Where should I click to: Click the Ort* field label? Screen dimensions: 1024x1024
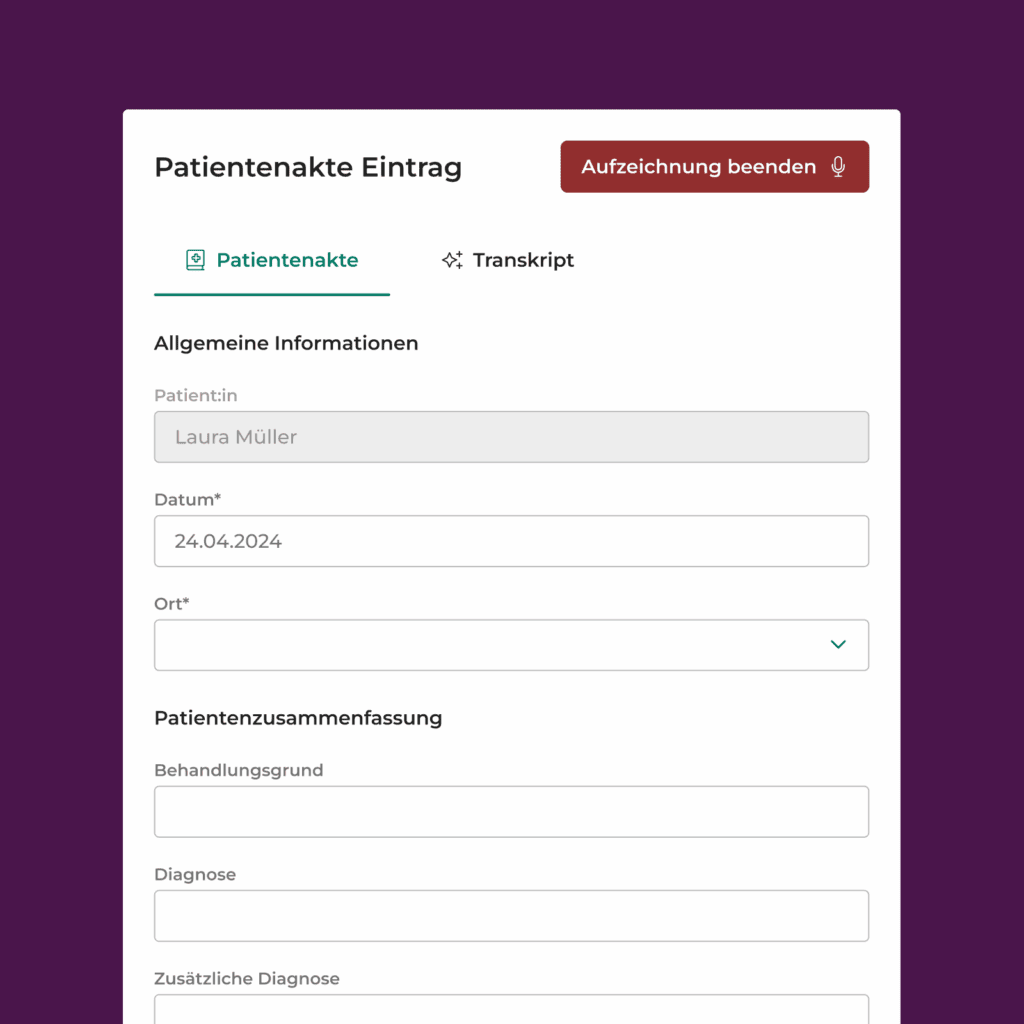tap(172, 603)
